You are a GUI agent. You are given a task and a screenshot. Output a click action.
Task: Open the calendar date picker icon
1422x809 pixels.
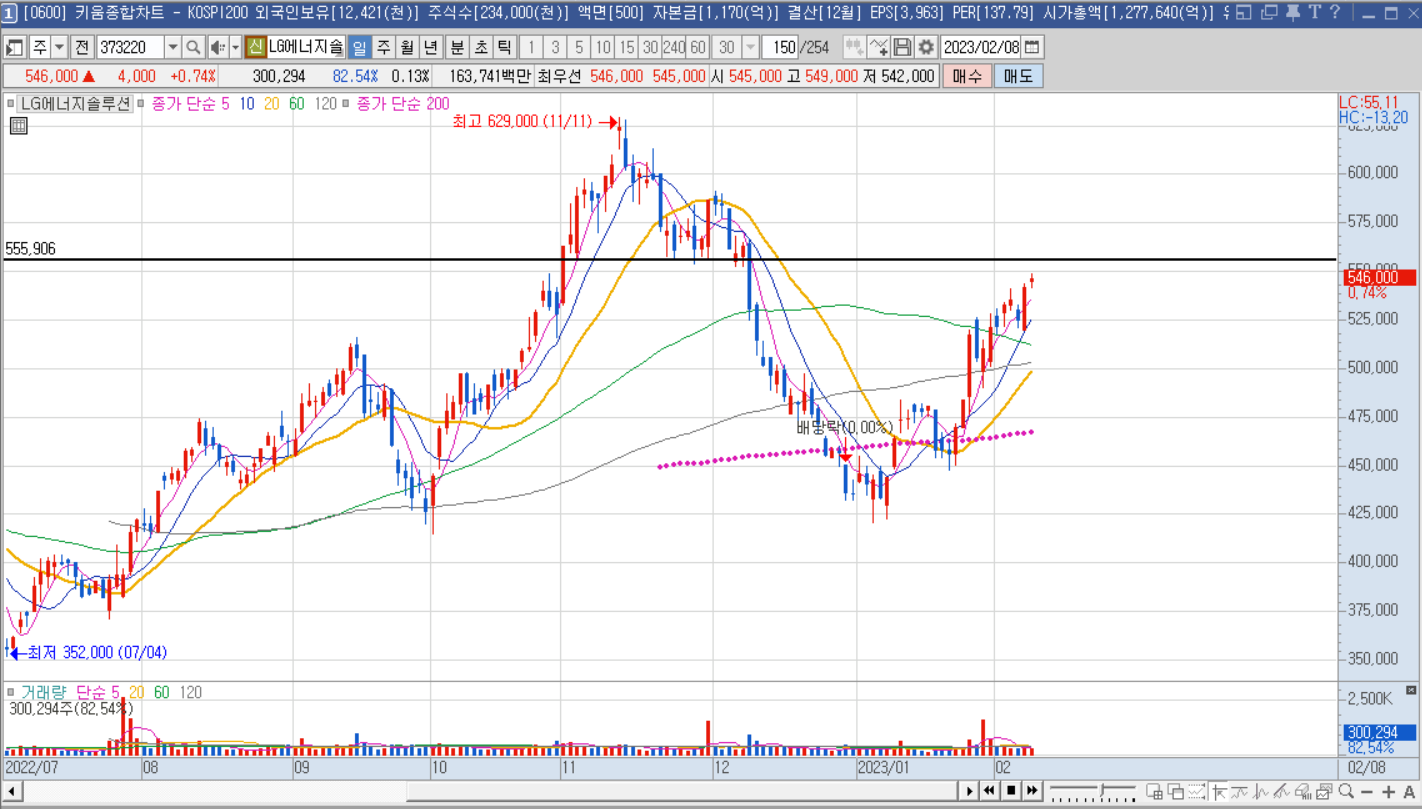[1032, 47]
